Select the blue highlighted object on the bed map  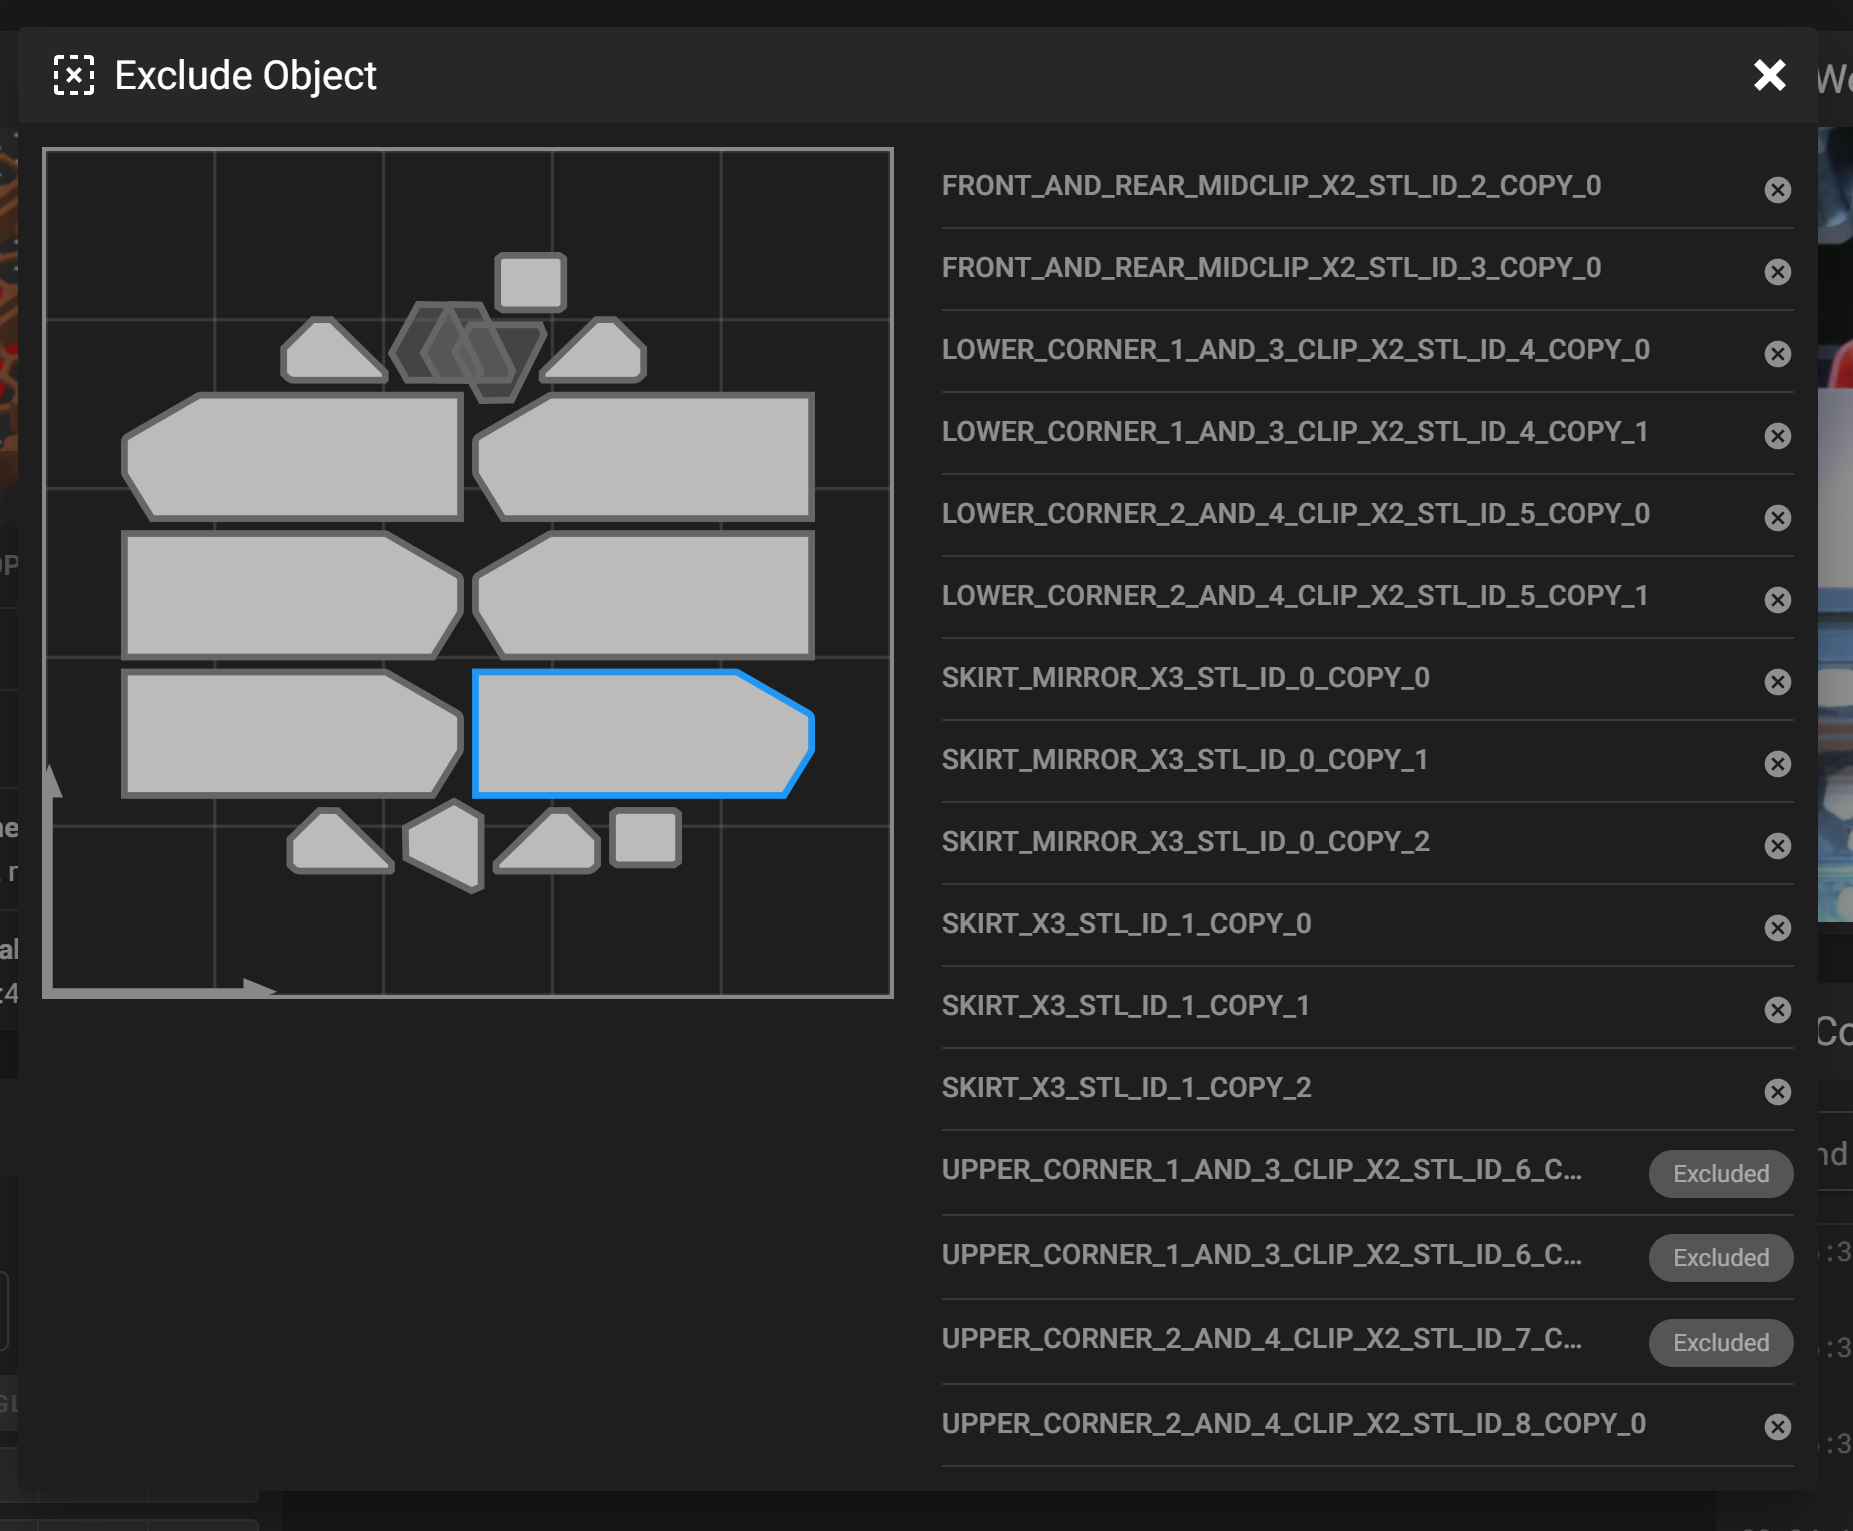point(640,735)
